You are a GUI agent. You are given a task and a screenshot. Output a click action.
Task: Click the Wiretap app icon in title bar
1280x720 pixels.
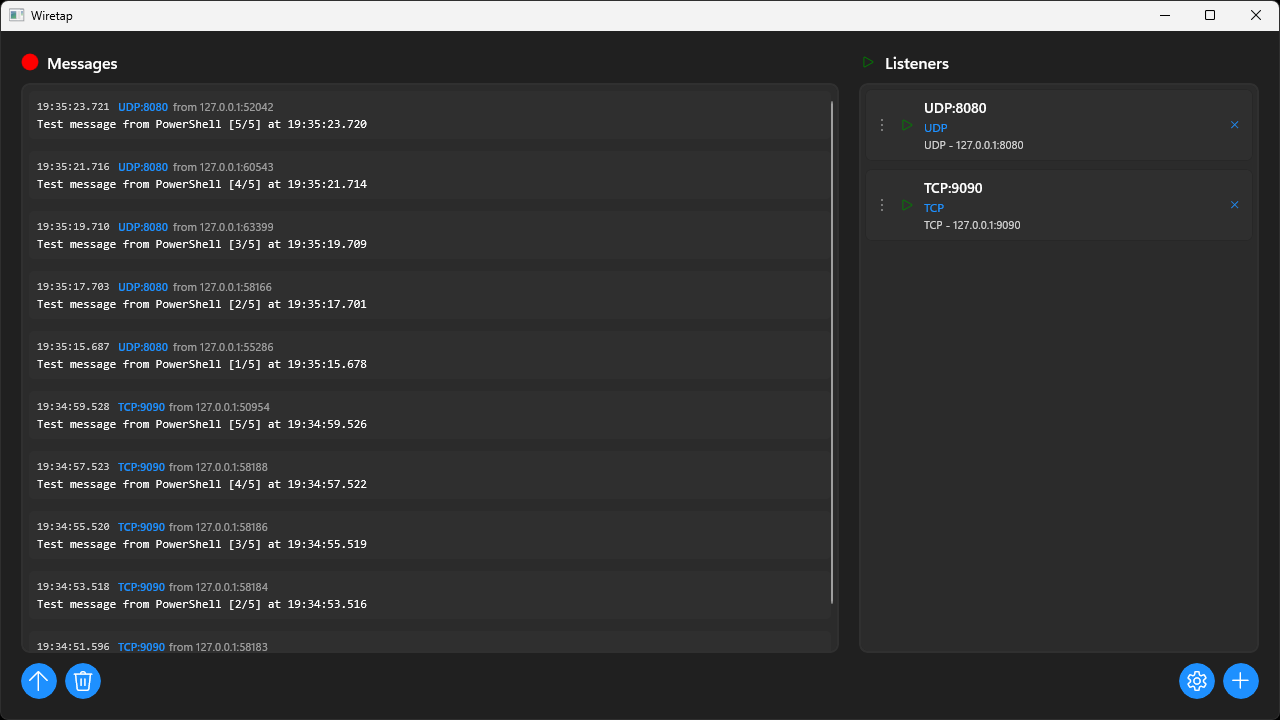point(17,15)
